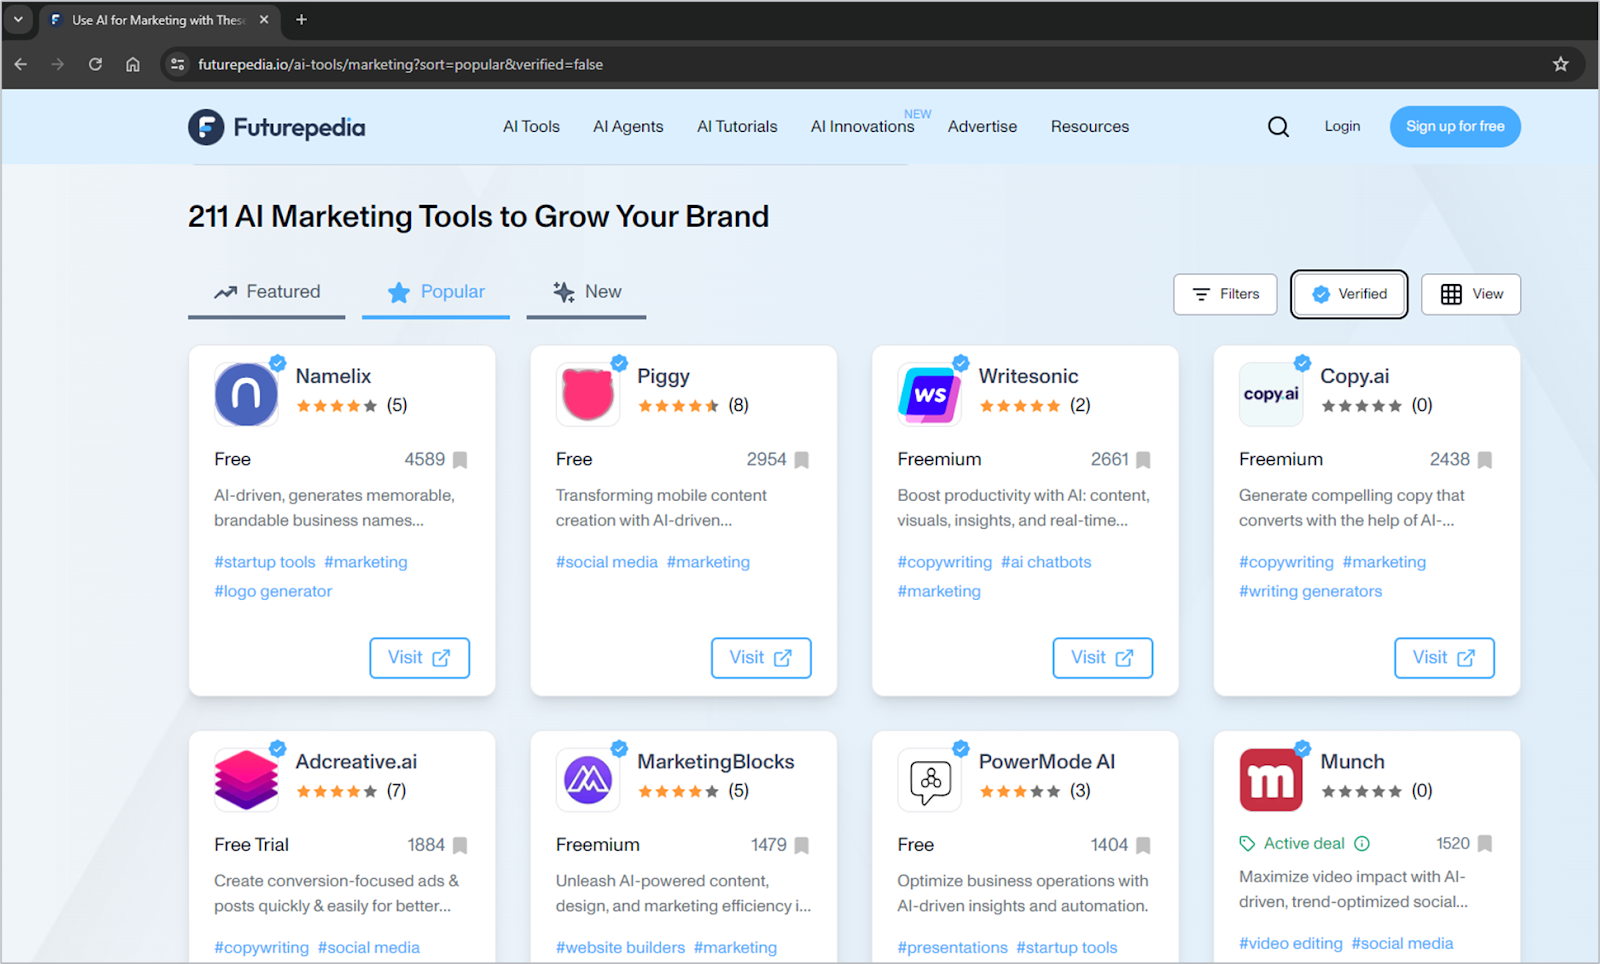
Task: Go back to the previous page
Action: [x=21, y=64]
